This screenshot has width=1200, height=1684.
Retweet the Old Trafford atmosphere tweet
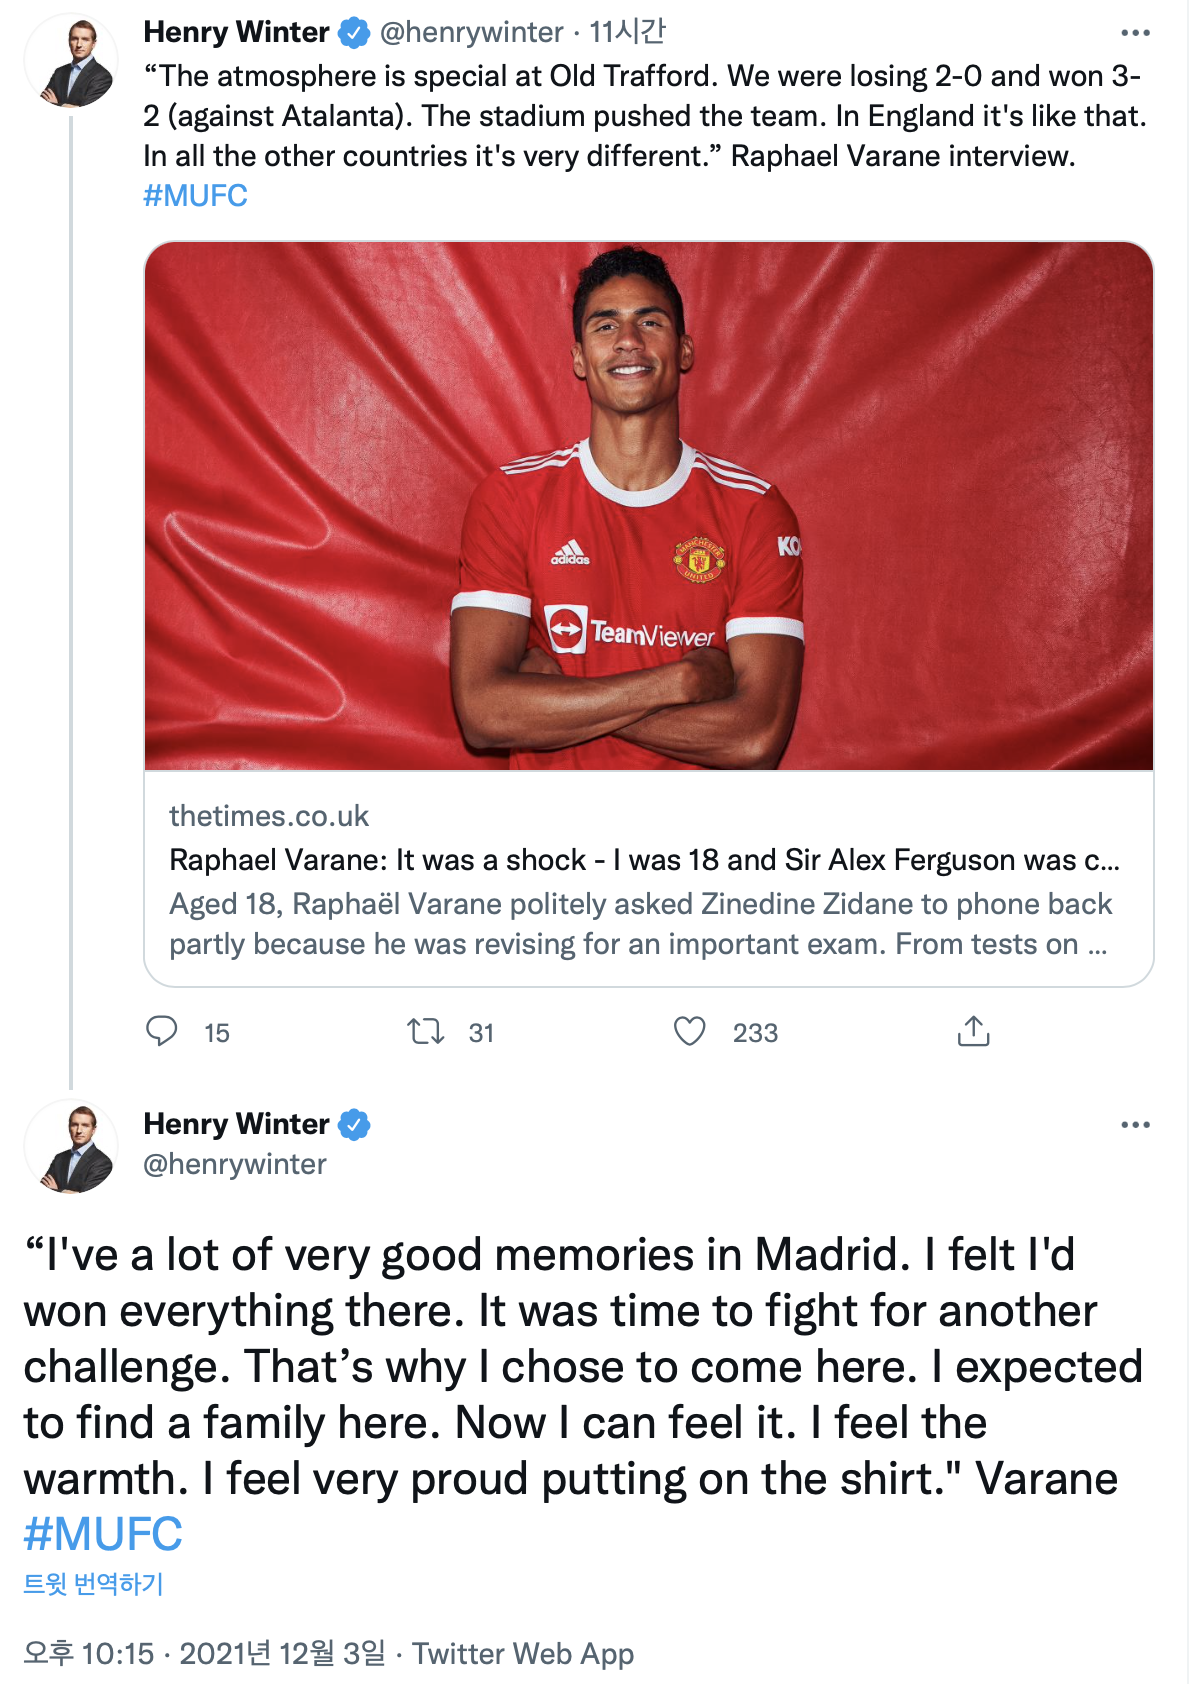pos(426,1031)
